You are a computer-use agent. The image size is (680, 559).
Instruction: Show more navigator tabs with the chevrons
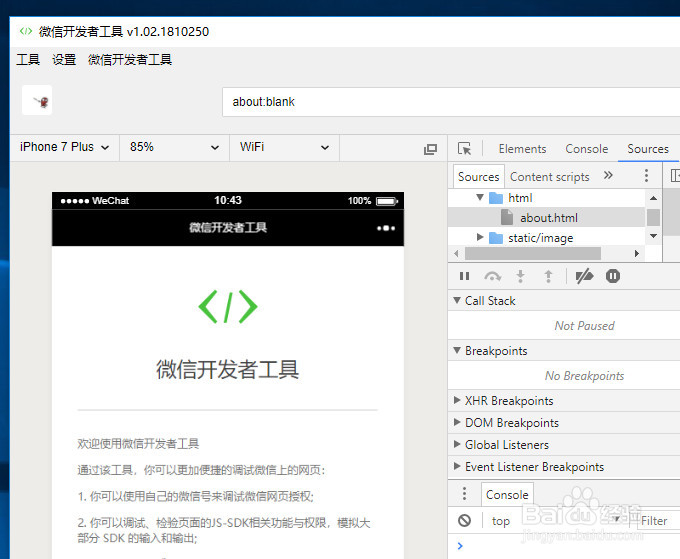click(608, 175)
